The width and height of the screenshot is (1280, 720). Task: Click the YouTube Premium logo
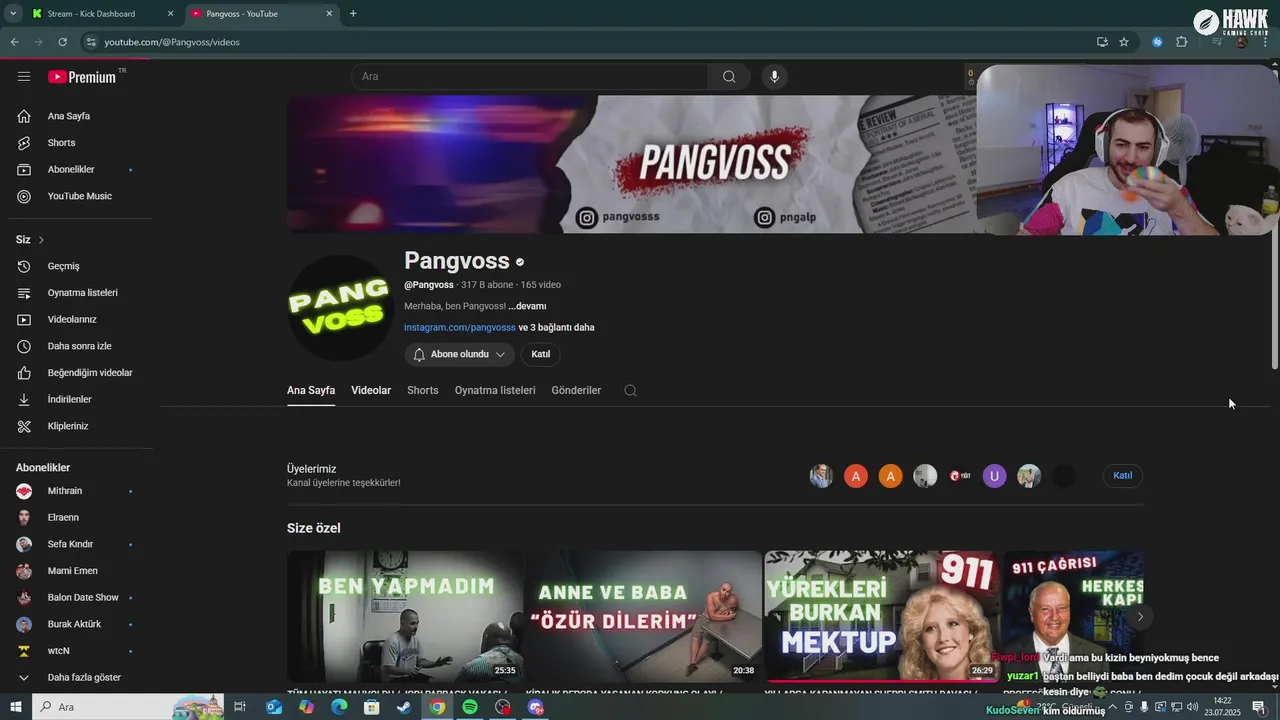click(x=83, y=77)
